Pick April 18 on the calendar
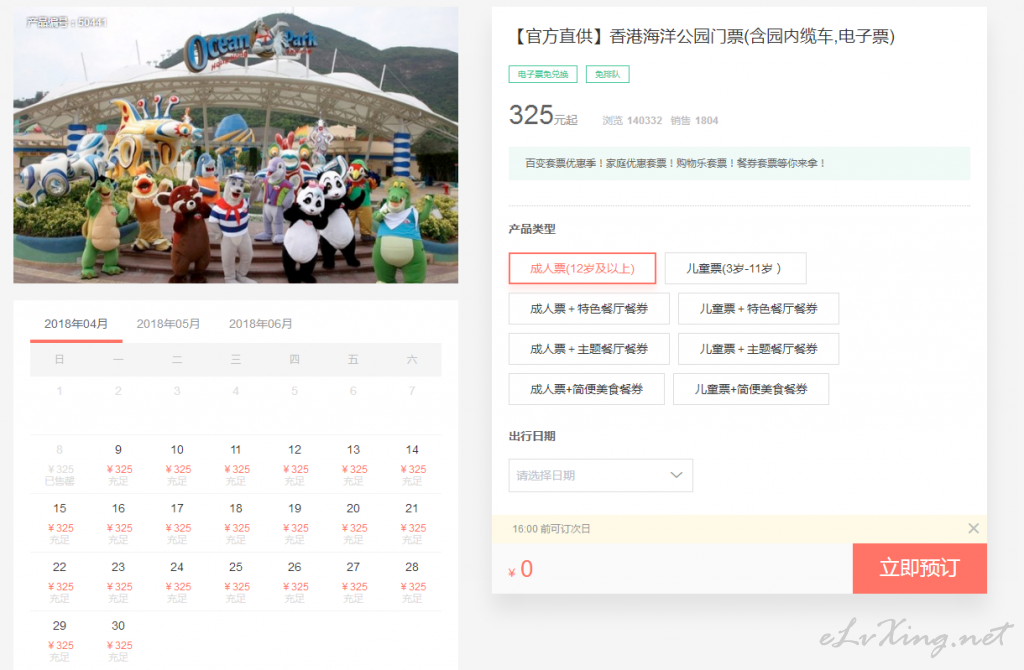The image size is (1024, 670). click(x=236, y=524)
